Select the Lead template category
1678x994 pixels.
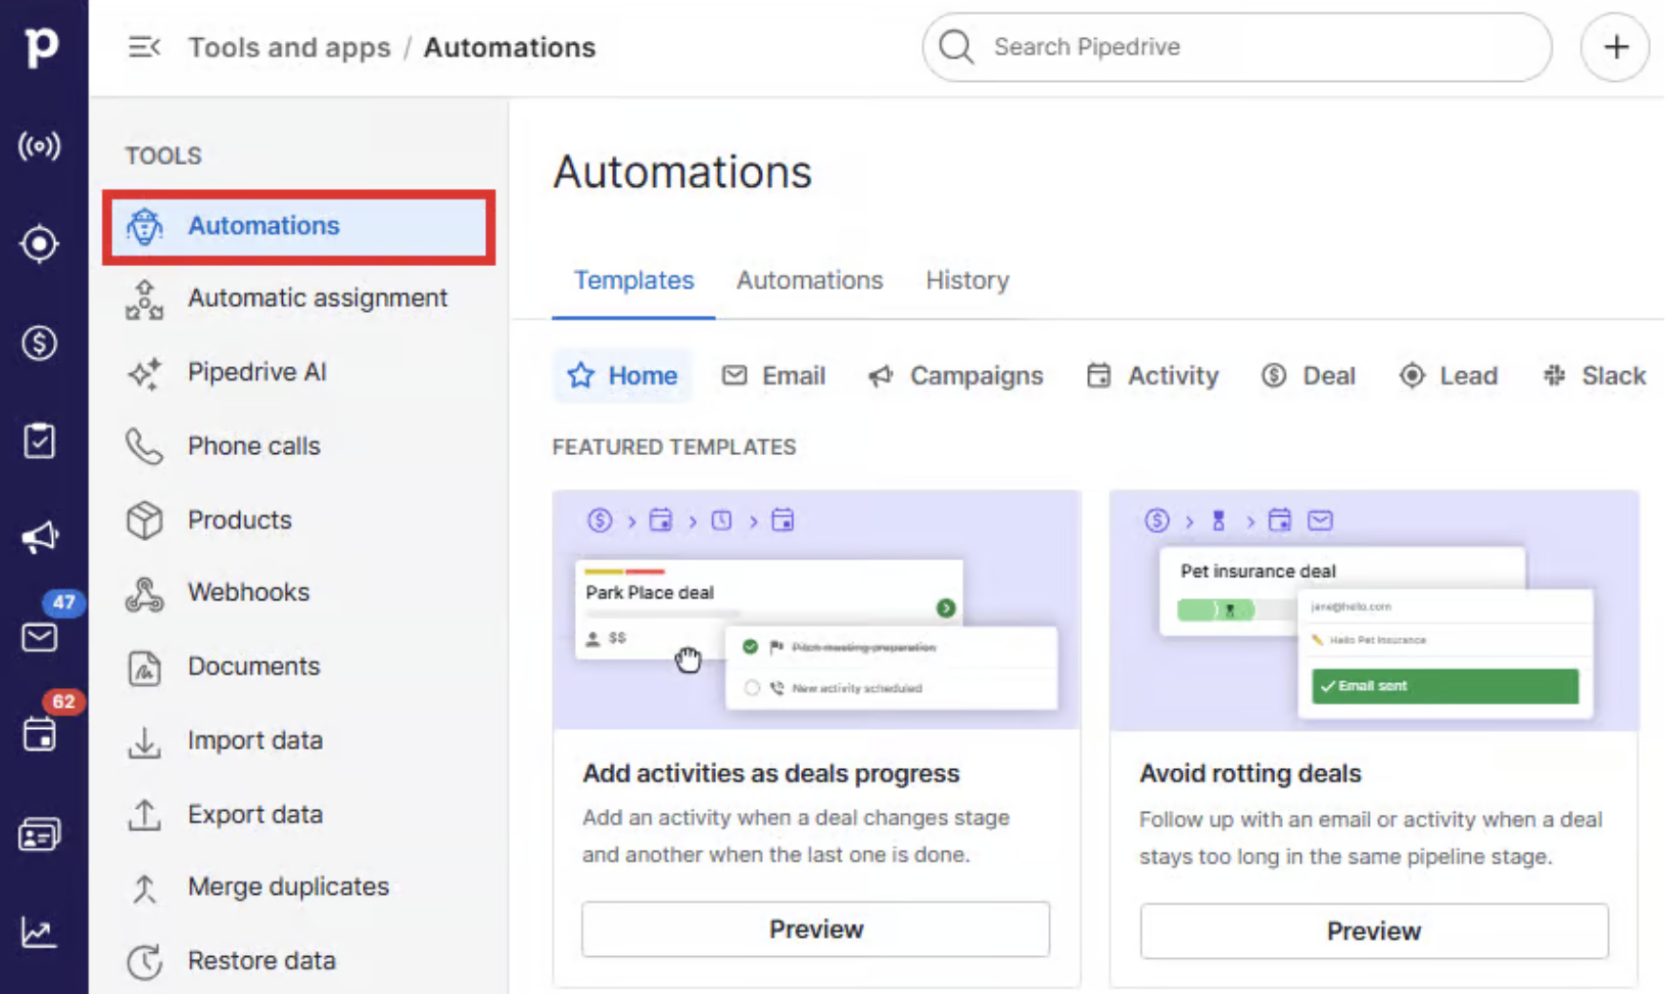click(1448, 376)
